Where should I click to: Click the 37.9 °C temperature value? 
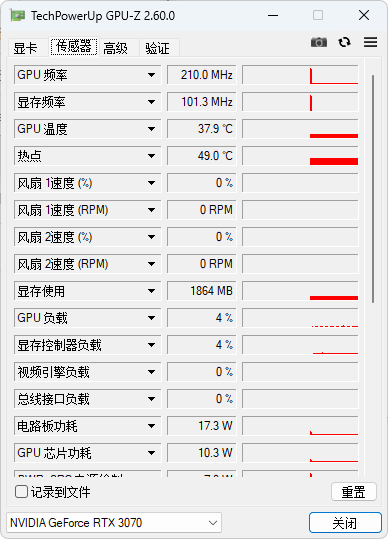[x=202, y=129]
